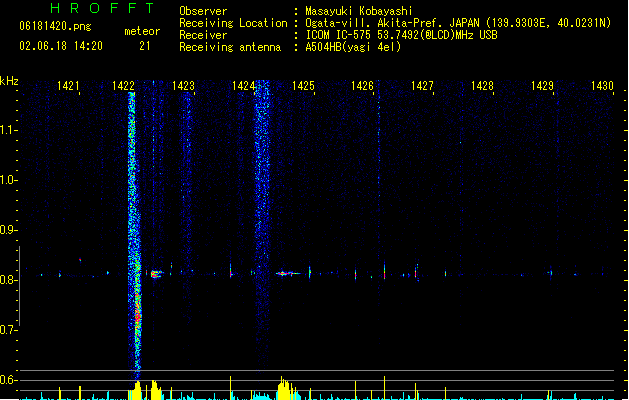Click the 1425 time axis label
Viewport: 629px width, 400px height.
303,86
